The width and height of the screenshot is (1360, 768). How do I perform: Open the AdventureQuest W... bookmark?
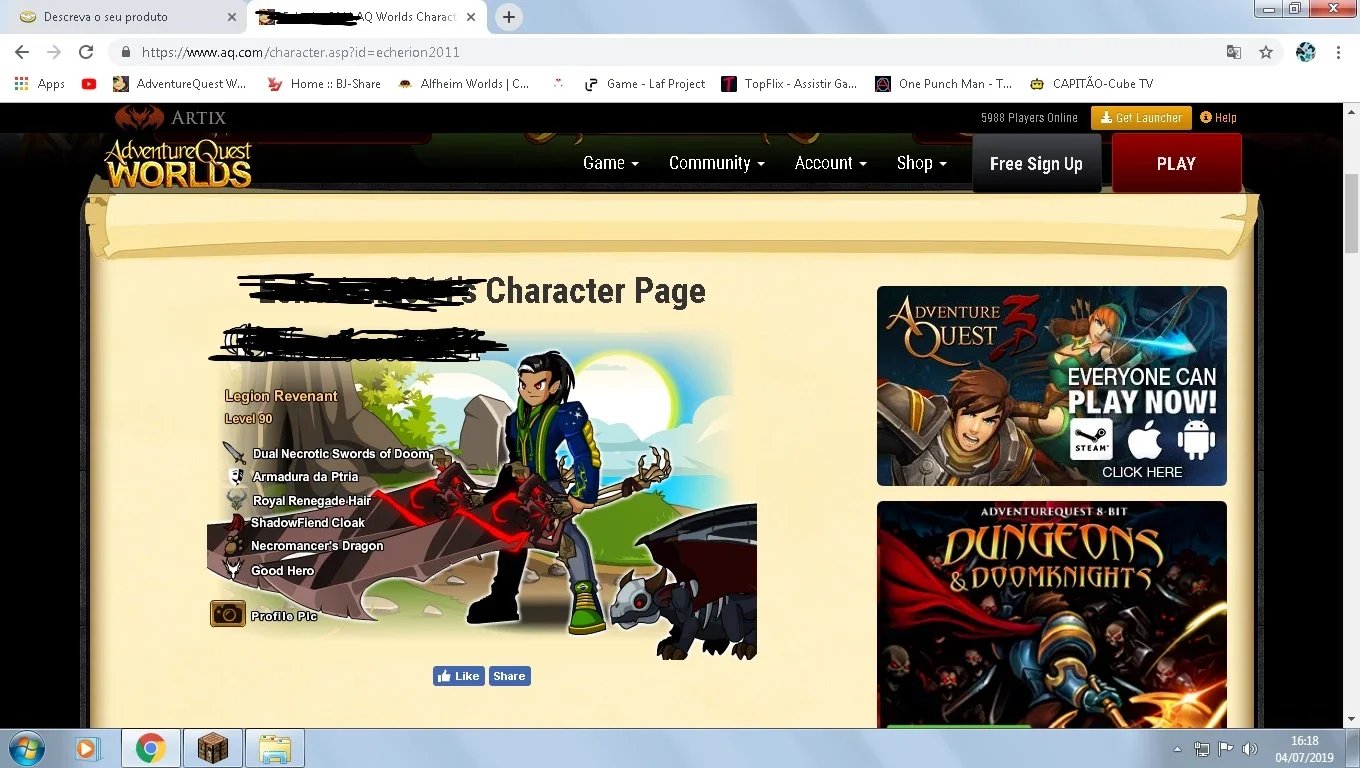tap(180, 84)
